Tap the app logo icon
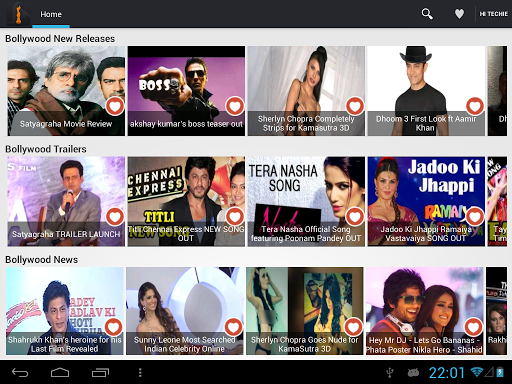Screen dimensions: 512x384 (19, 14)
